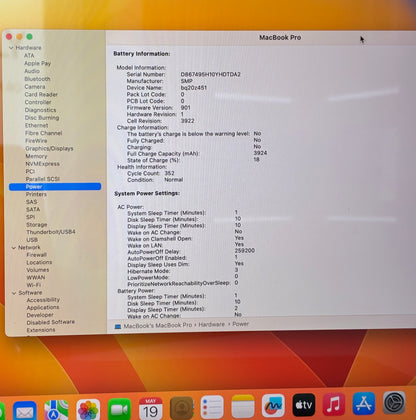The height and width of the screenshot is (420, 416).
Task: Select ATA in the sidebar
Action: (x=29, y=55)
